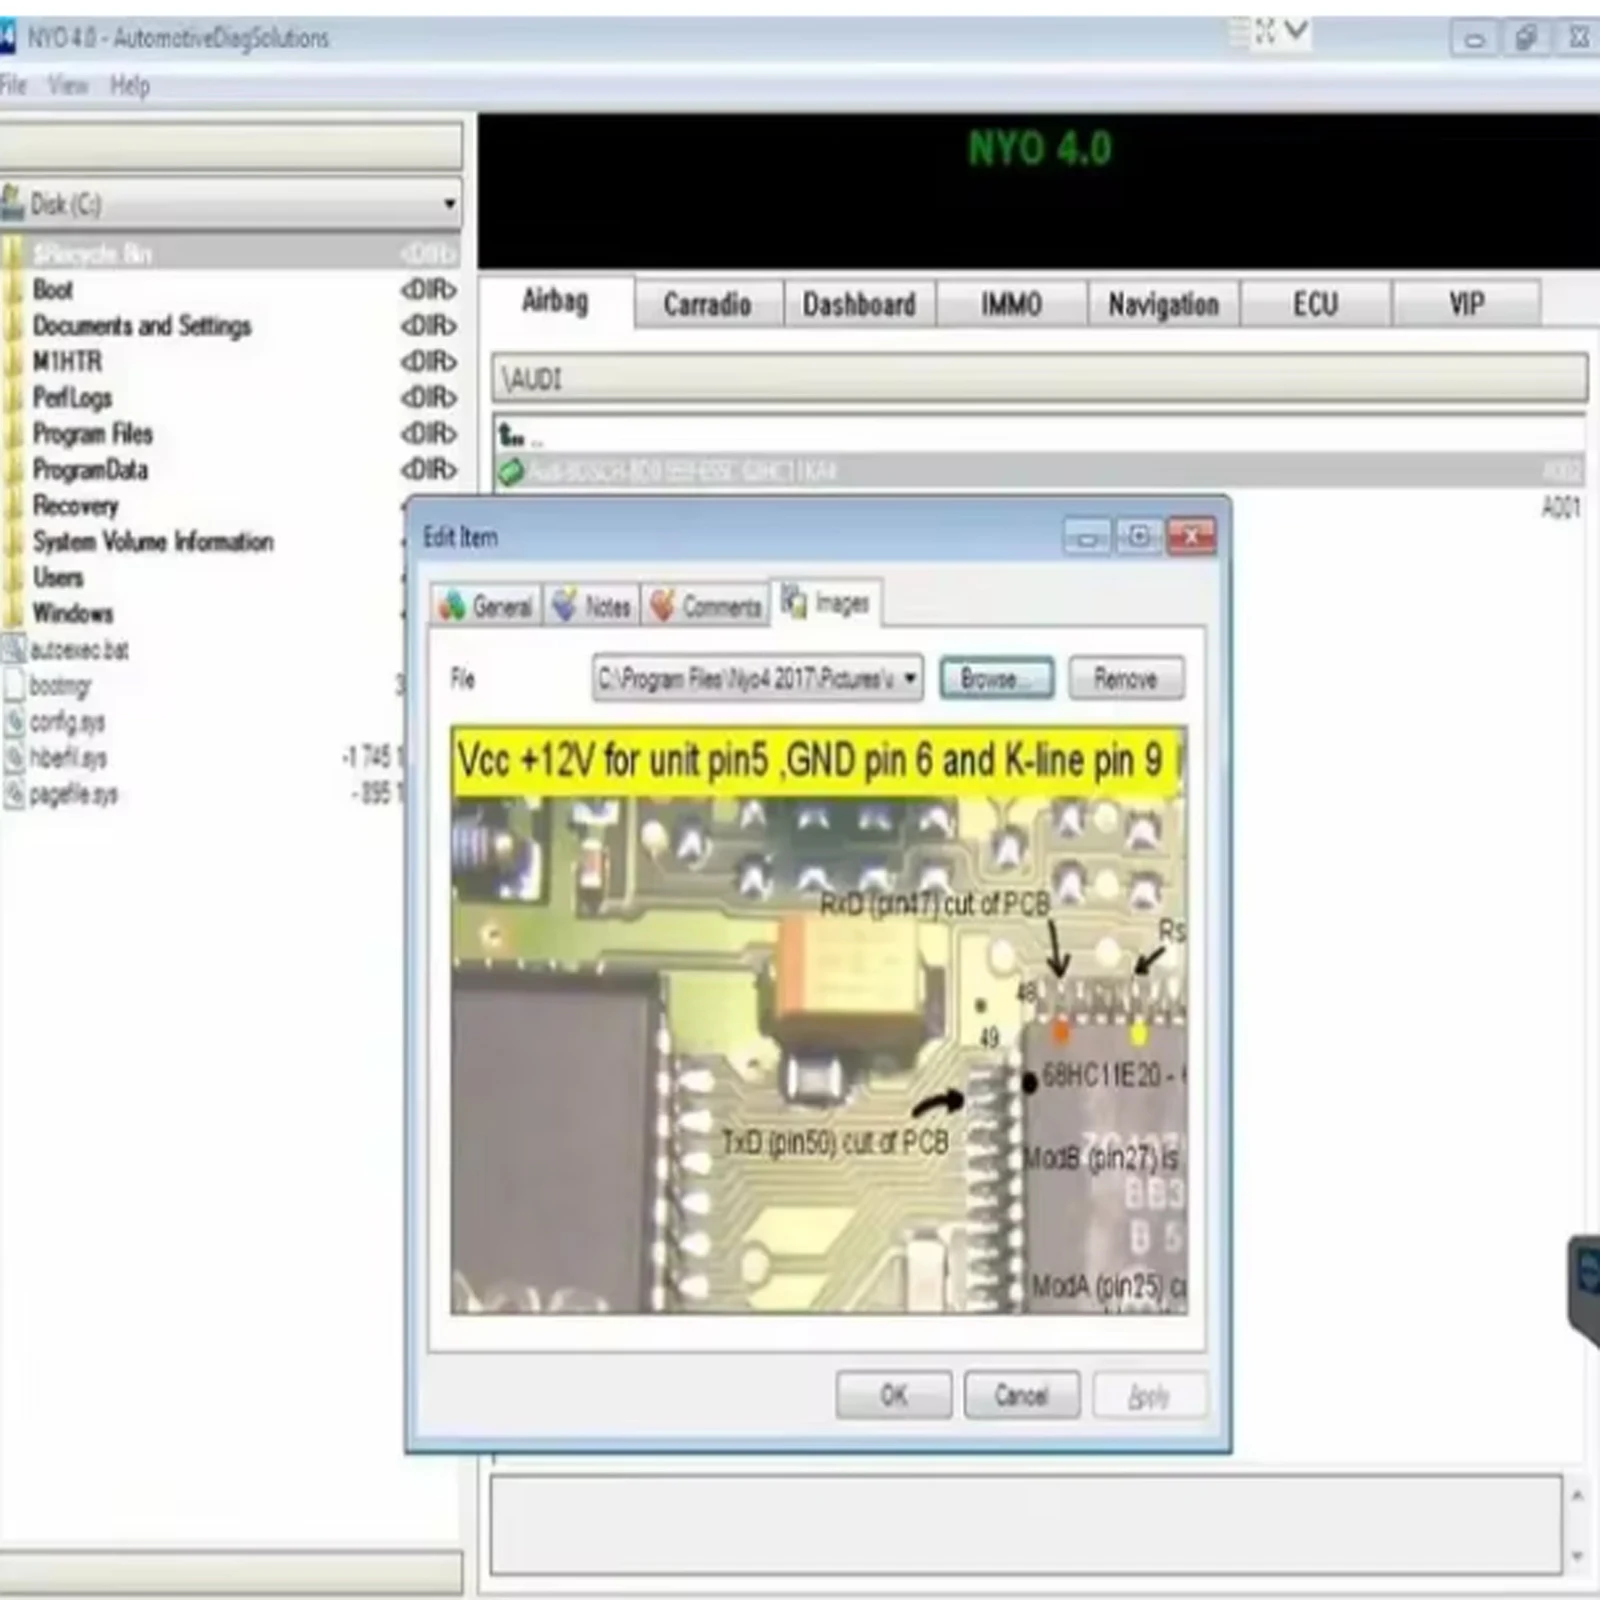Switch to the Navigation tab
This screenshot has width=1600, height=1600.
[1163, 304]
